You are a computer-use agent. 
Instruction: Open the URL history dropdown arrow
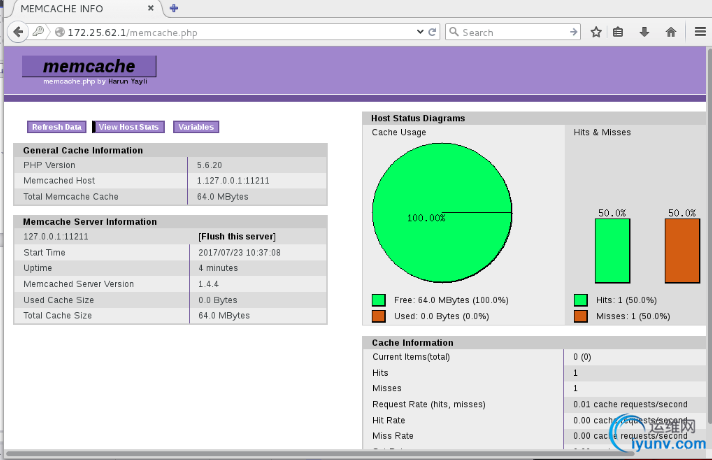[x=420, y=32]
